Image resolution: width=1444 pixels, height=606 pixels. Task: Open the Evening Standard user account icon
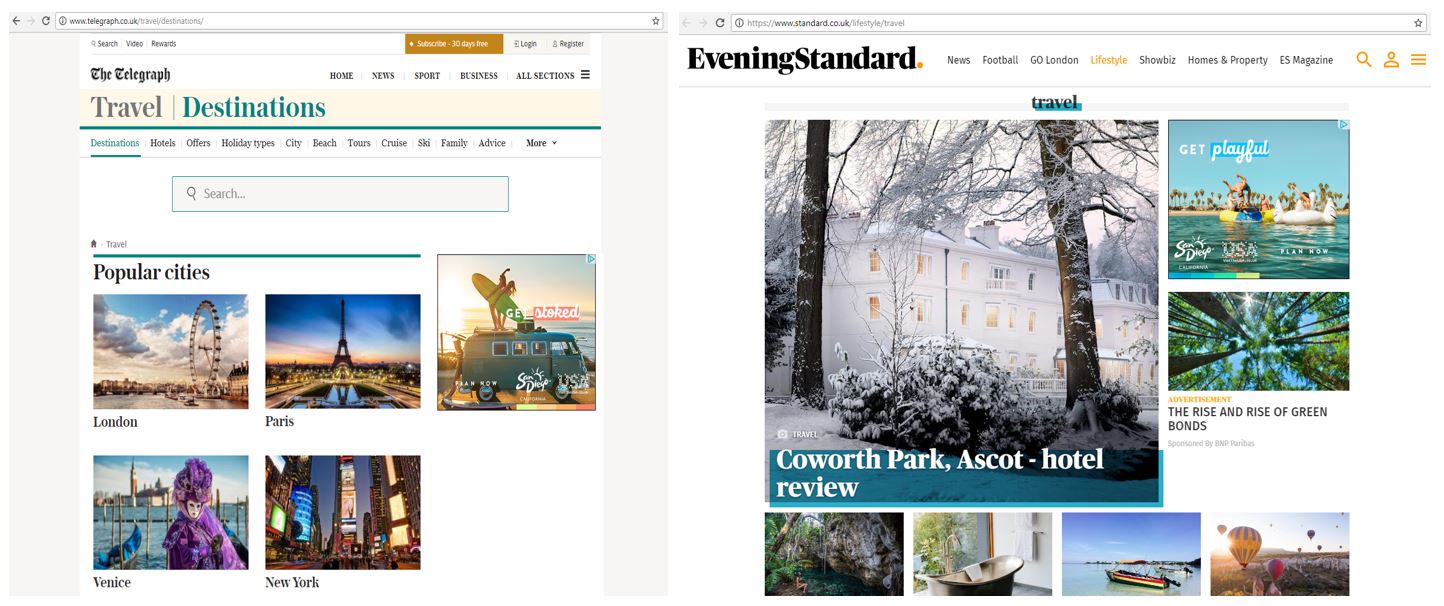tap(1391, 60)
